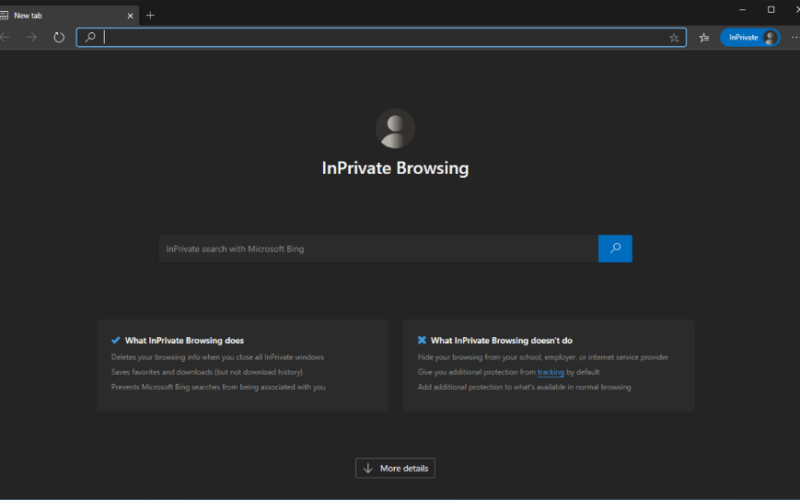Click 'Prevents Microsoft Bing searches' line
Viewport: 800px width, 500px height.
click(218, 387)
